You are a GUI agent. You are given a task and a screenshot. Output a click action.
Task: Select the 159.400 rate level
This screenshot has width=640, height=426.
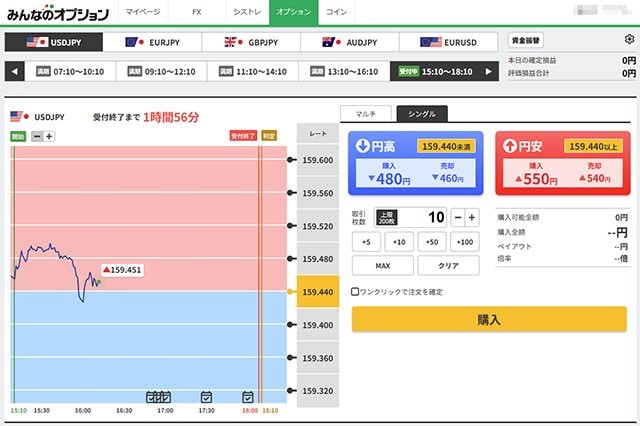coord(318,325)
